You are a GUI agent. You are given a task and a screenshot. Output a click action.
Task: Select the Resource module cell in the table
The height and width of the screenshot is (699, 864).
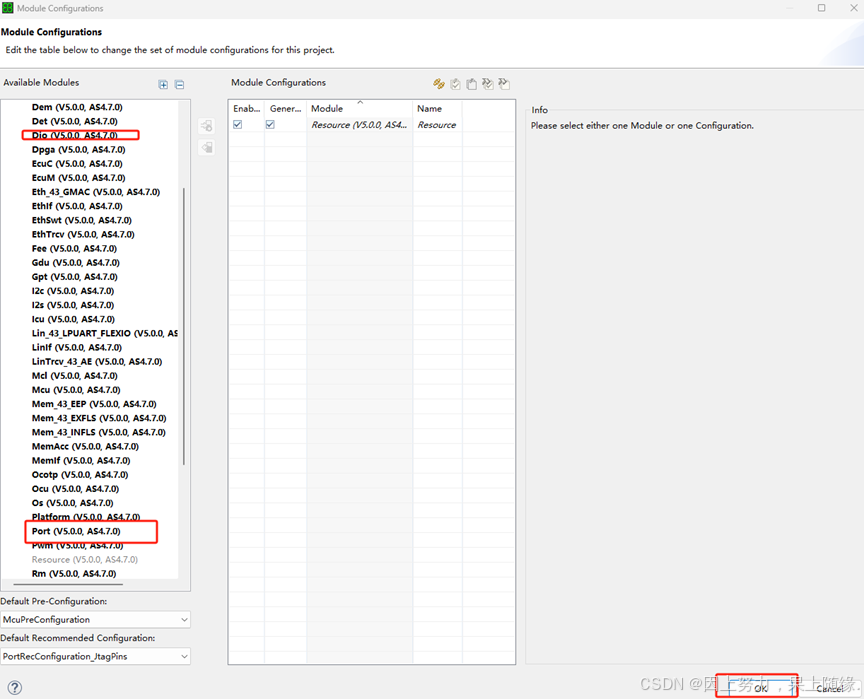[x=359, y=125]
